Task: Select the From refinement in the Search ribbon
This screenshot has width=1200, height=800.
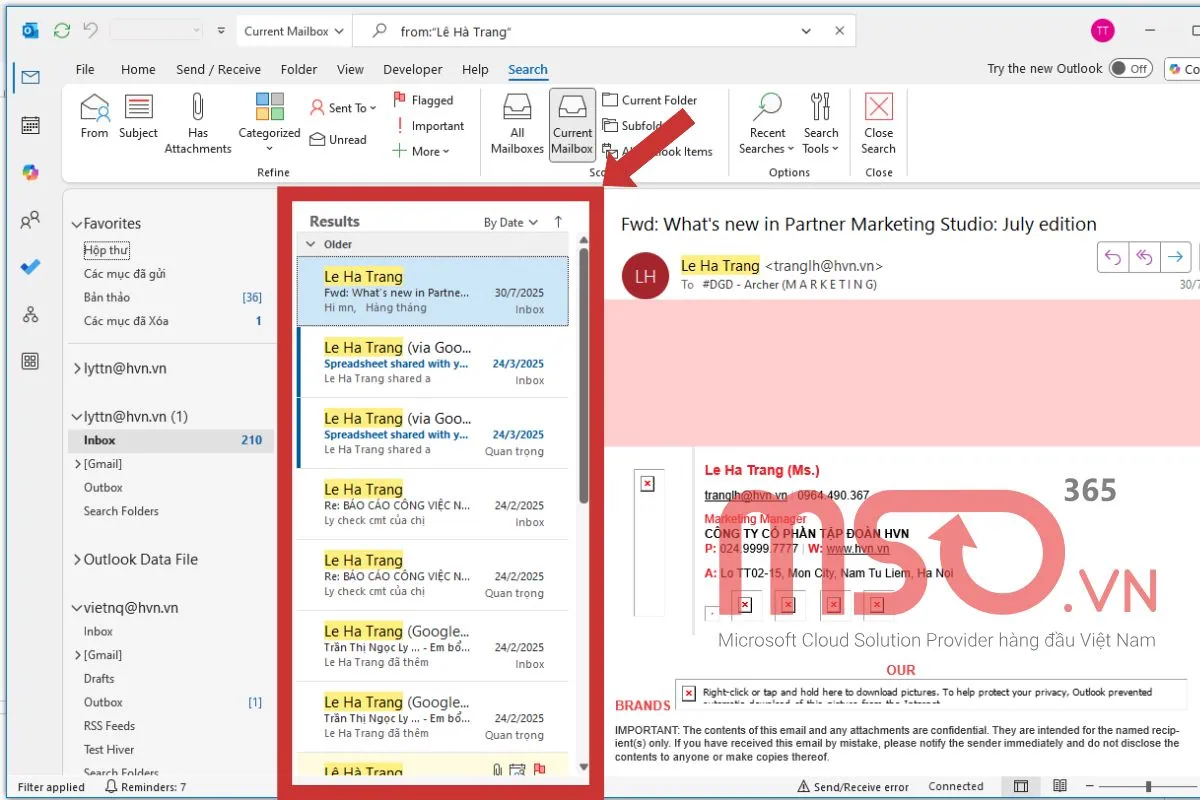Action: click(x=93, y=122)
